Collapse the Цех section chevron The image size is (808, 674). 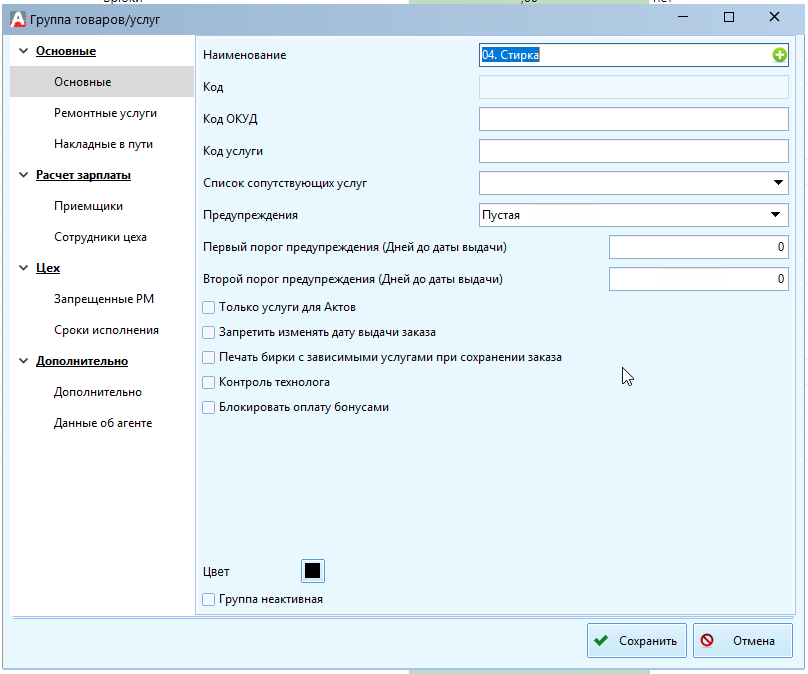tap(24, 268)
